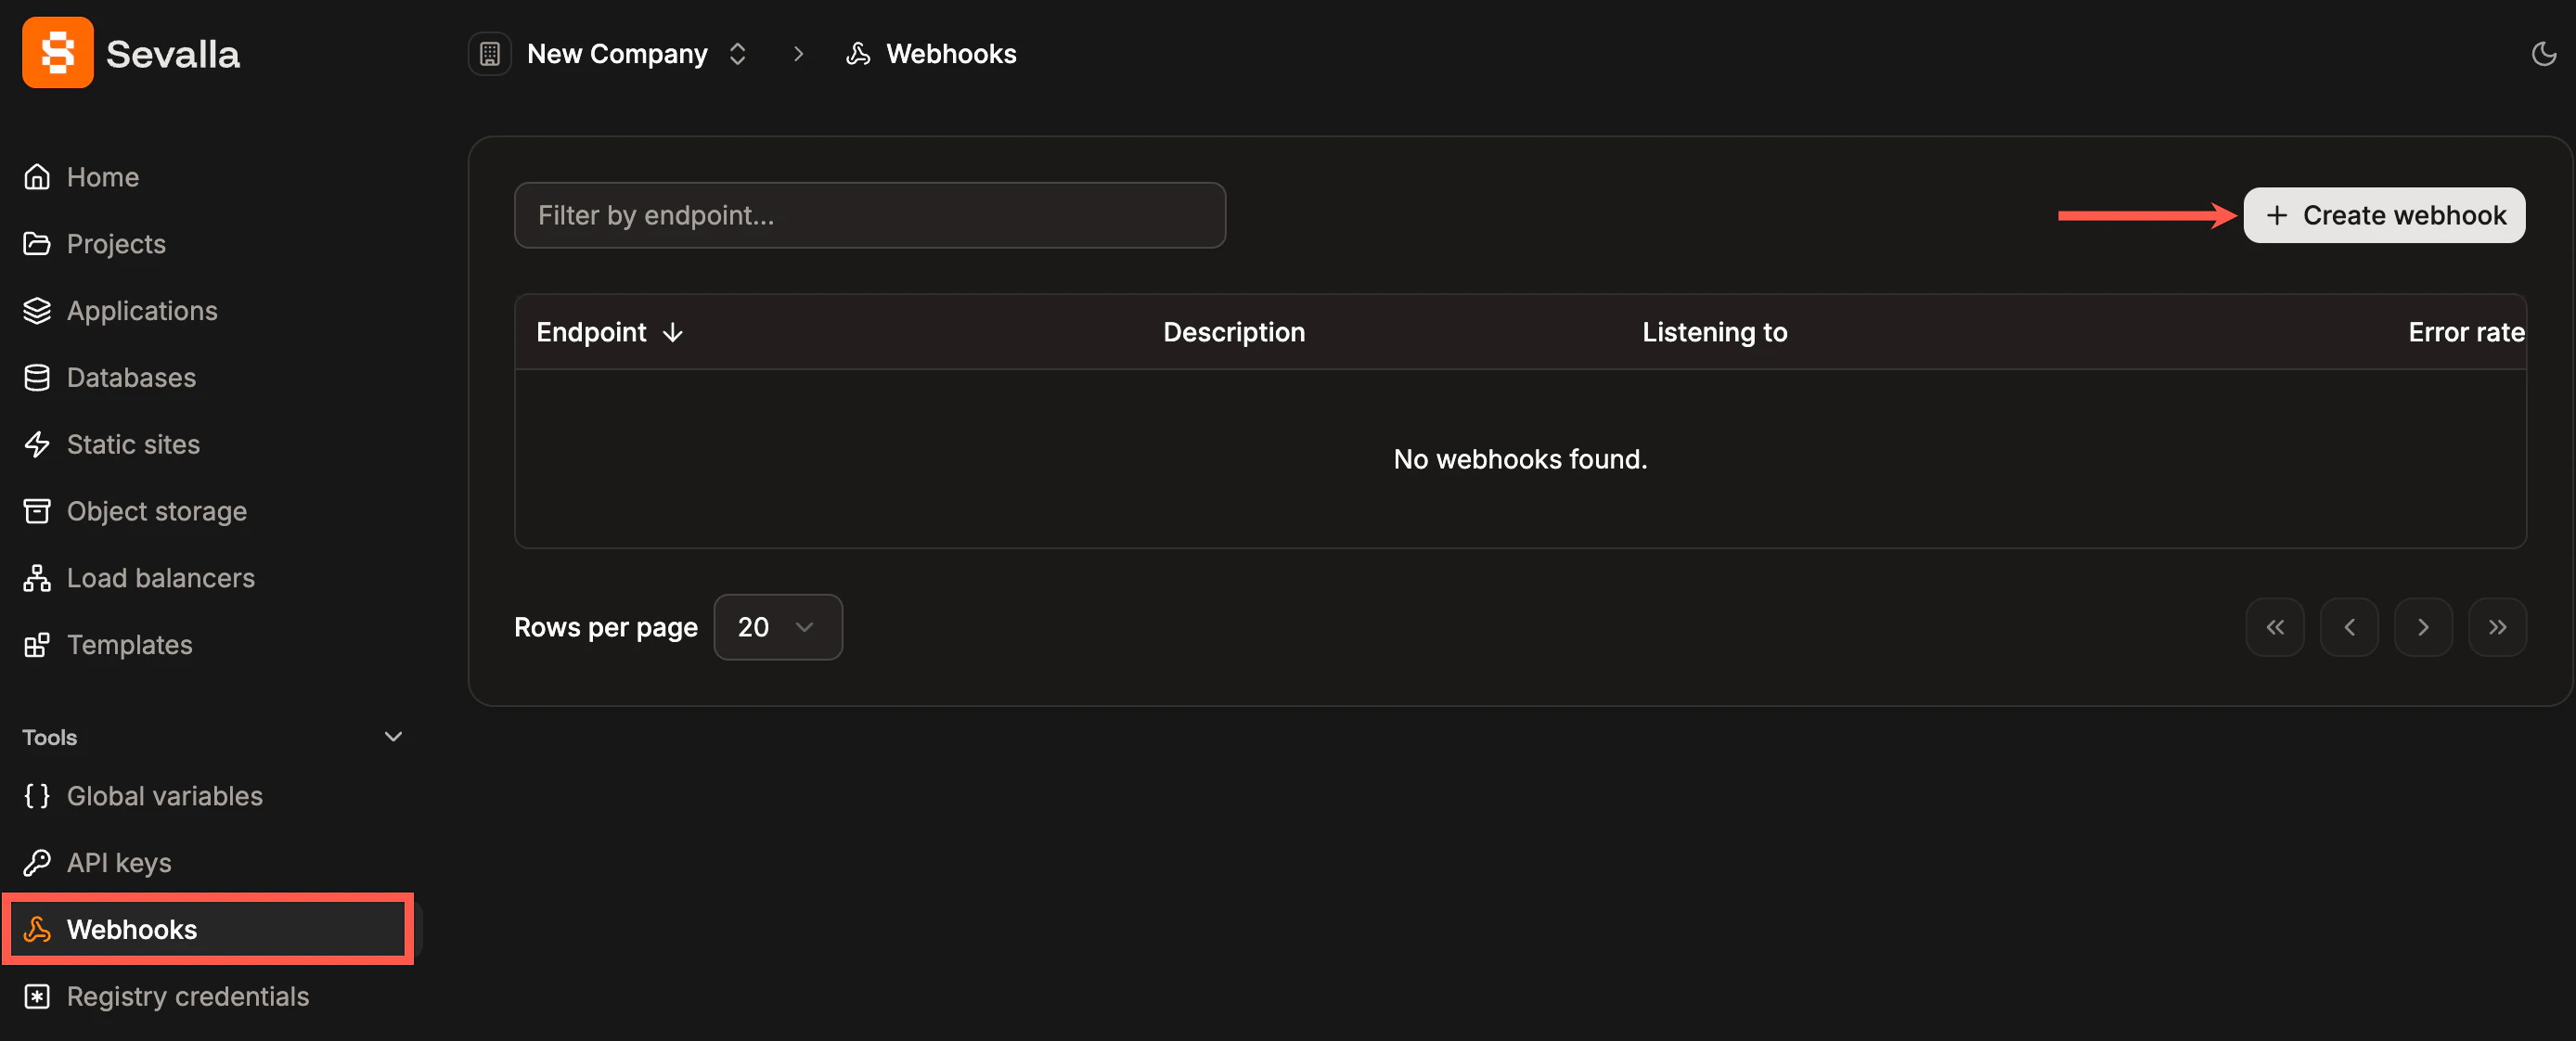
Task: Open Global variables settings
Action: pos(165,796)
